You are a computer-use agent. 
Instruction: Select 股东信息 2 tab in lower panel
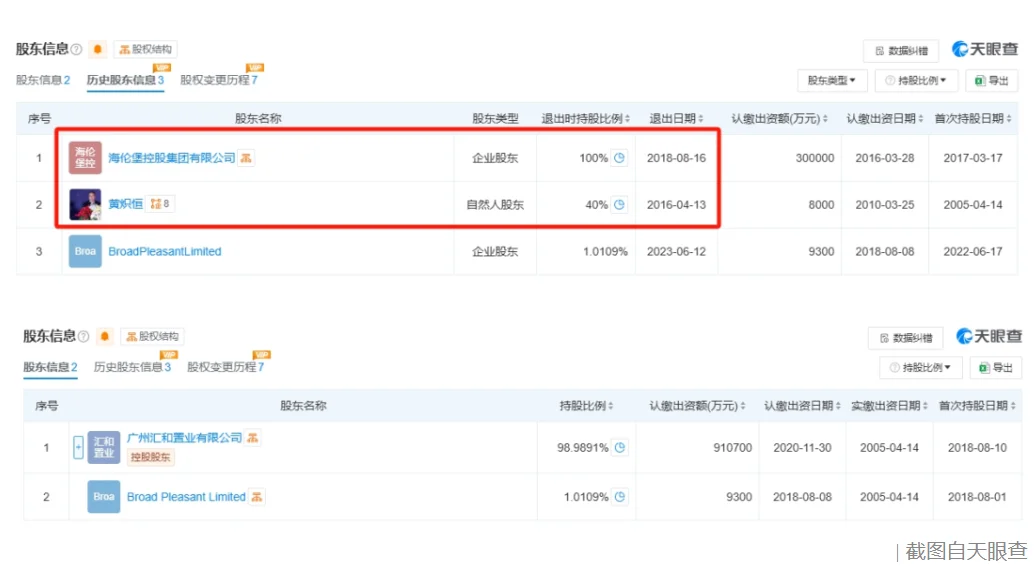coord(50,367)
